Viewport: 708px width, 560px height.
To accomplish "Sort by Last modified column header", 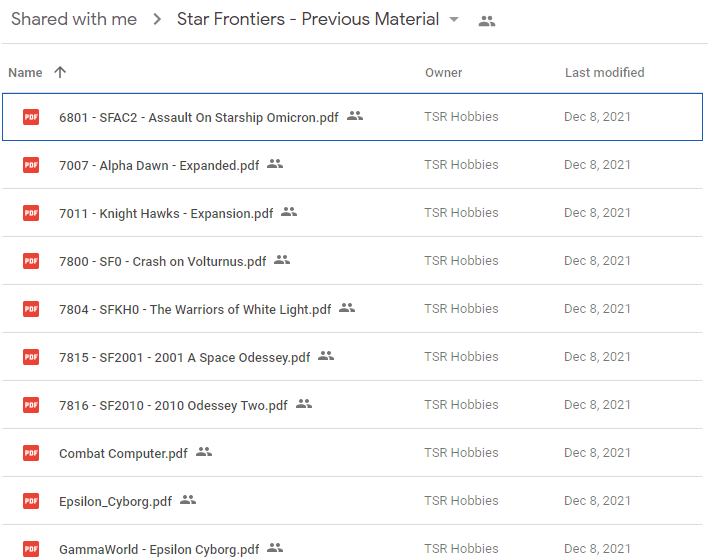I will [x=605, y=72].
